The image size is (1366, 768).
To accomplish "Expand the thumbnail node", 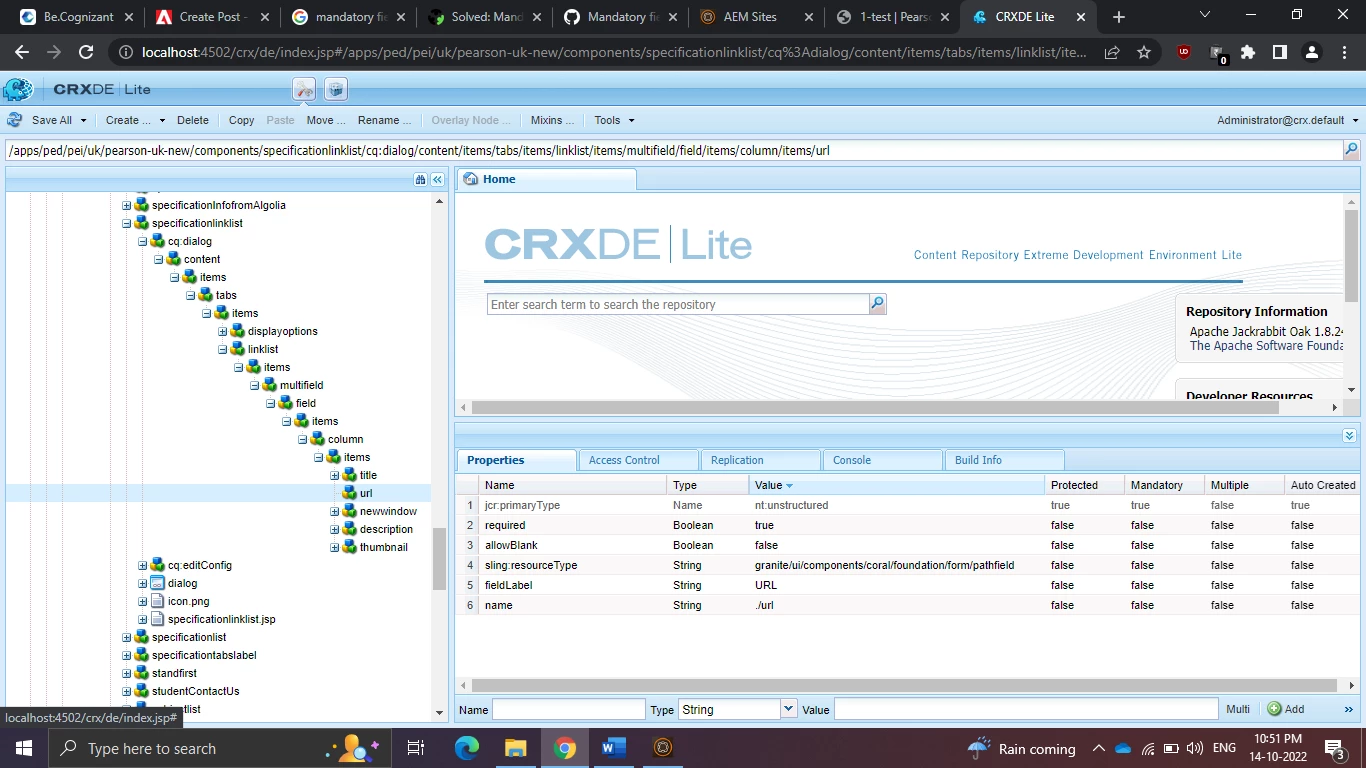I will 335,547.
